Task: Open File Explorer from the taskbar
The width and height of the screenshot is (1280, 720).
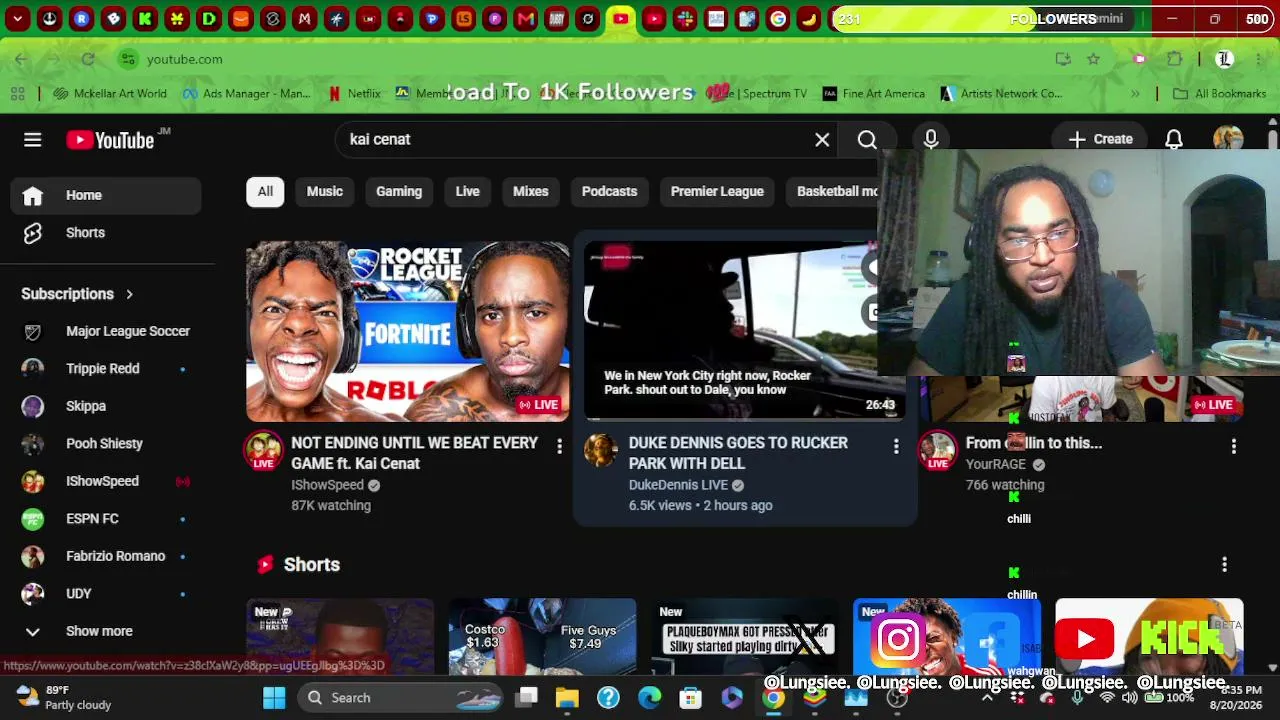Action: [x=567, y=698]
